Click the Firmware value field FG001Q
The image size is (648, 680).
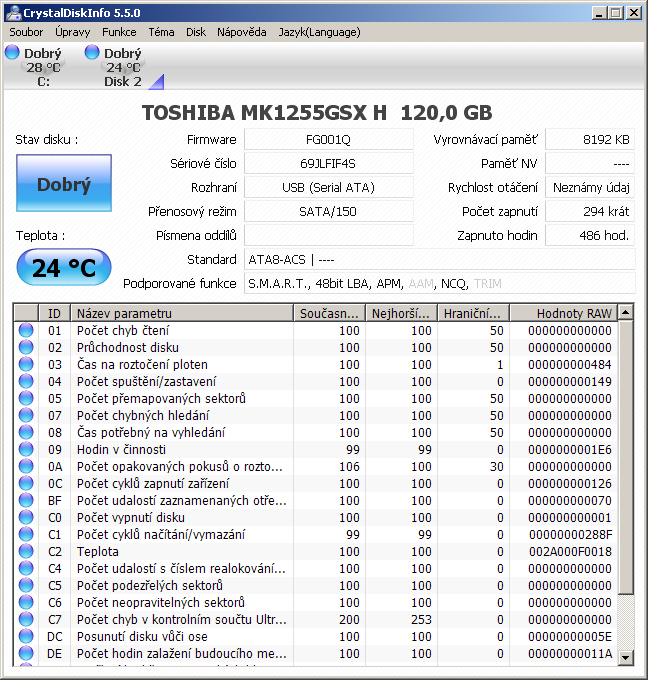(328, 140)
